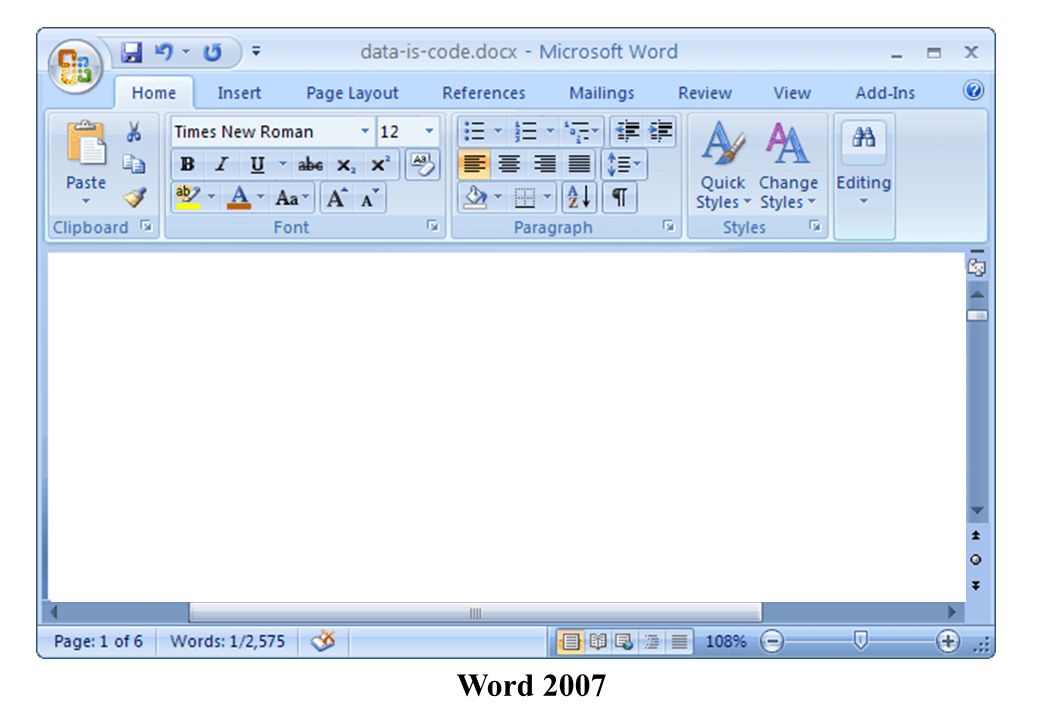This screenshot has height=720, width=1040.
Task: Click the 108% zoom level
Action: (x=726, y=641)
